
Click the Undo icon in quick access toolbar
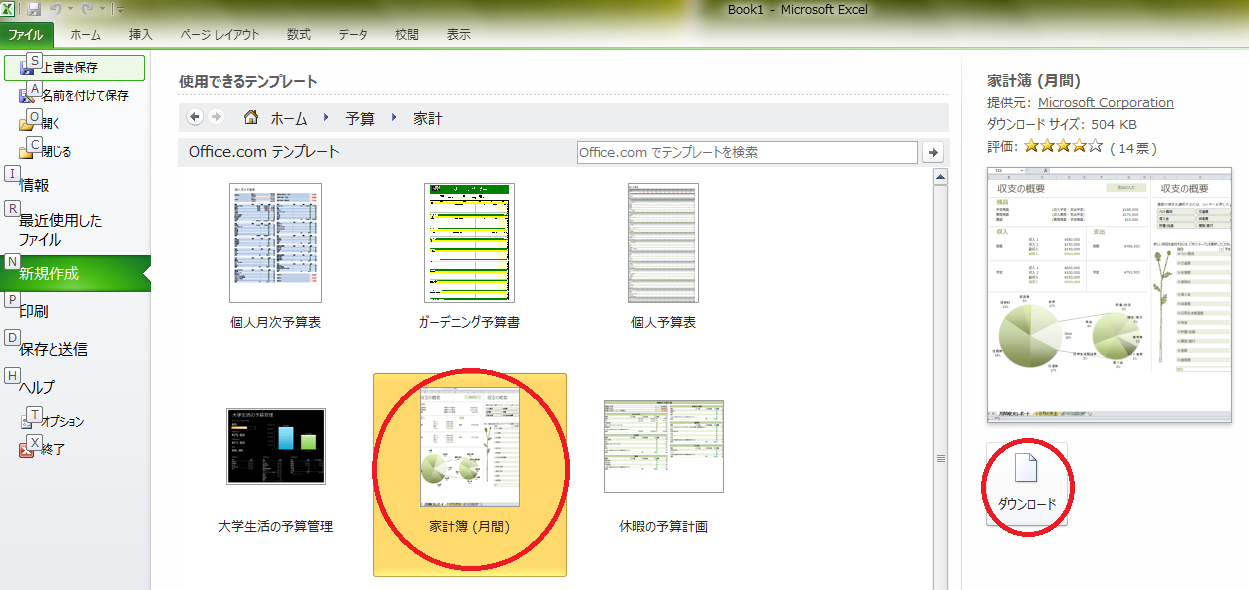[56, 9]
